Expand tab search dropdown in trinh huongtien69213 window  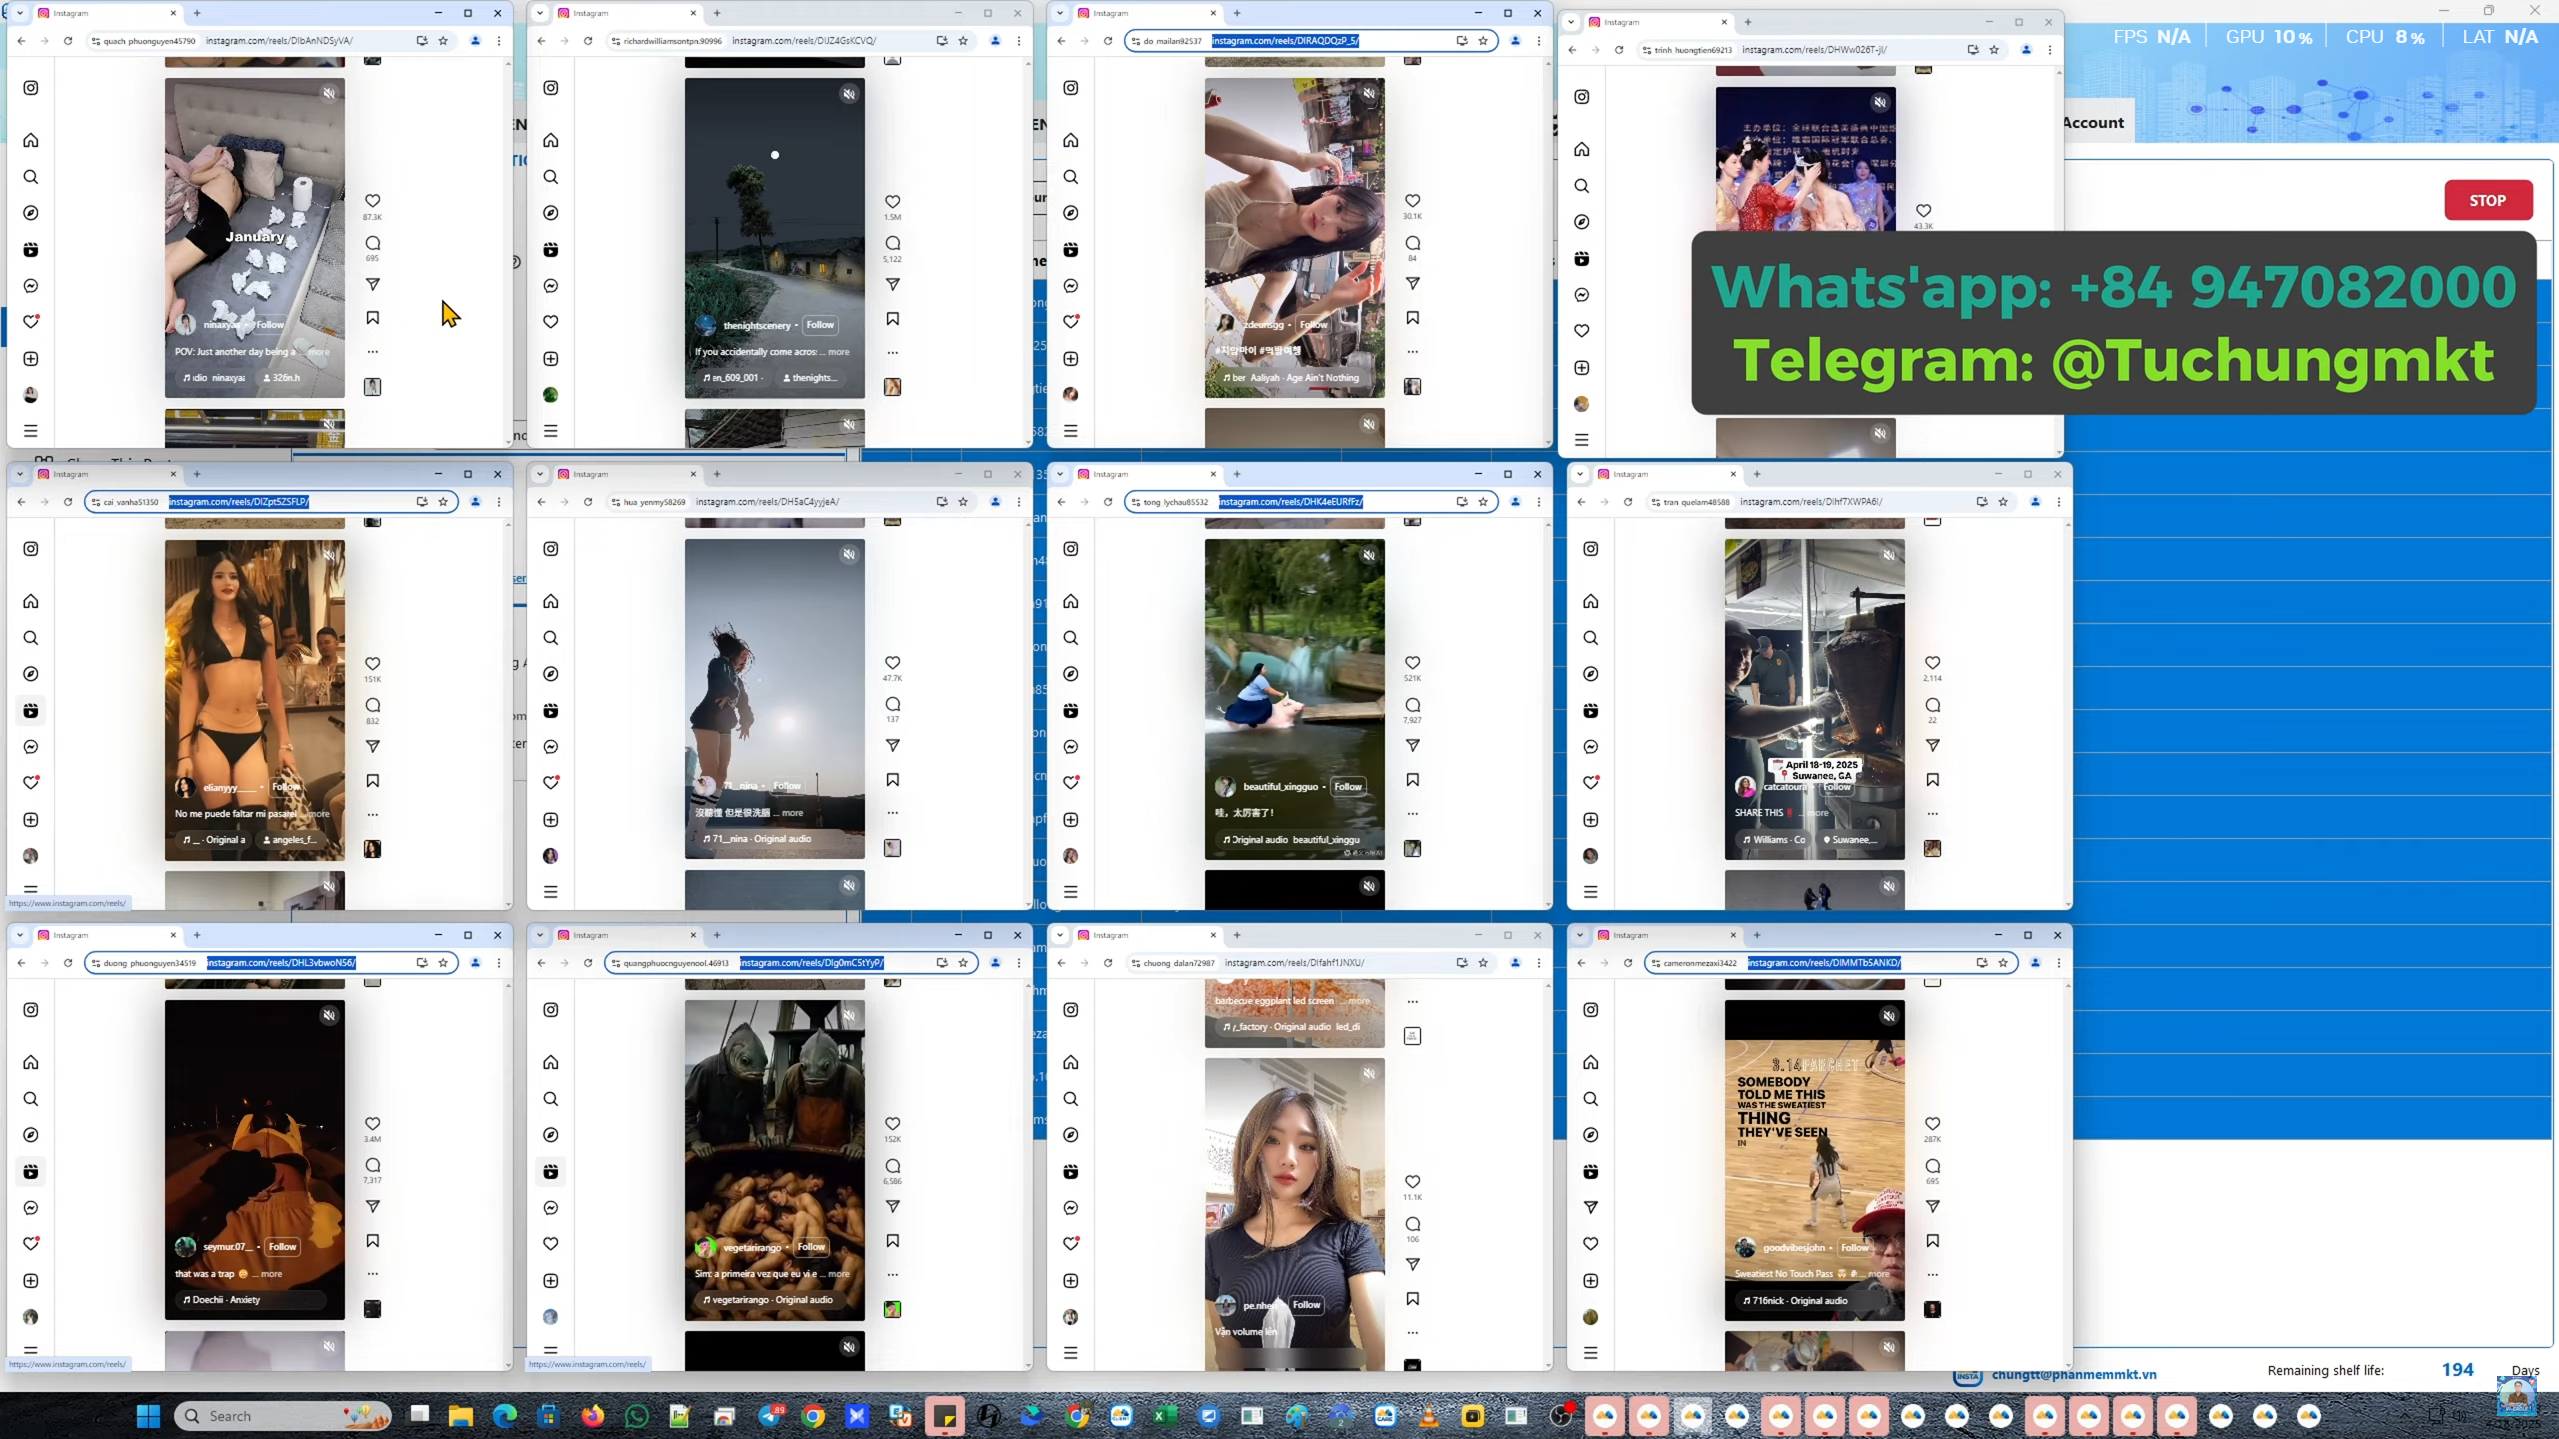click(x=1571, y=22)
